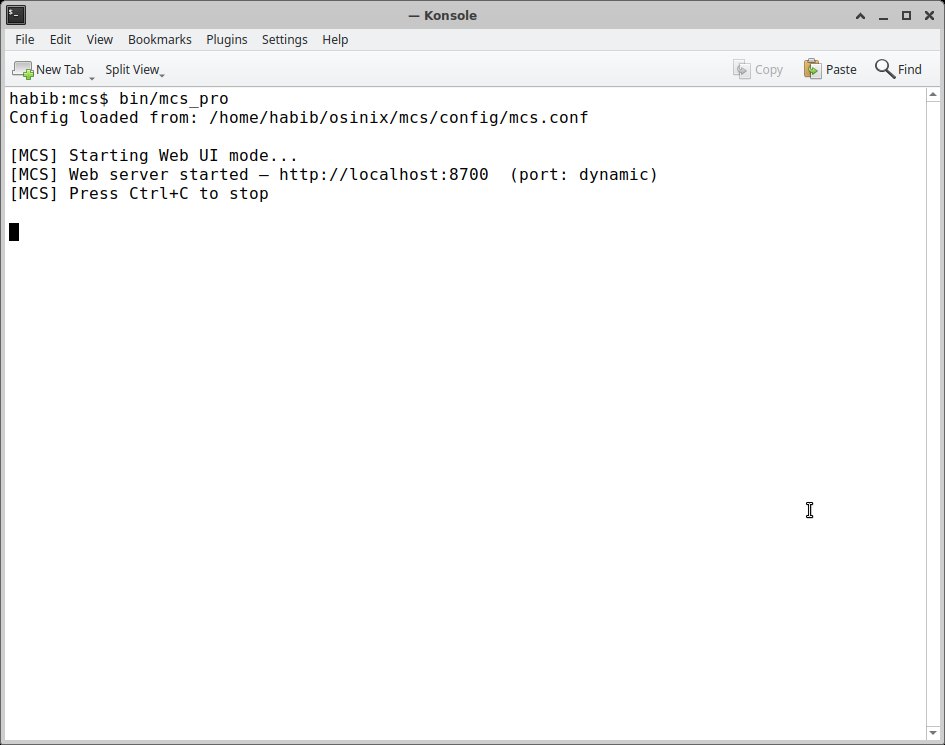This screenshot has height=745, width=945.
Task: Open the Plugins menu
Action: (x=227, y=40)
